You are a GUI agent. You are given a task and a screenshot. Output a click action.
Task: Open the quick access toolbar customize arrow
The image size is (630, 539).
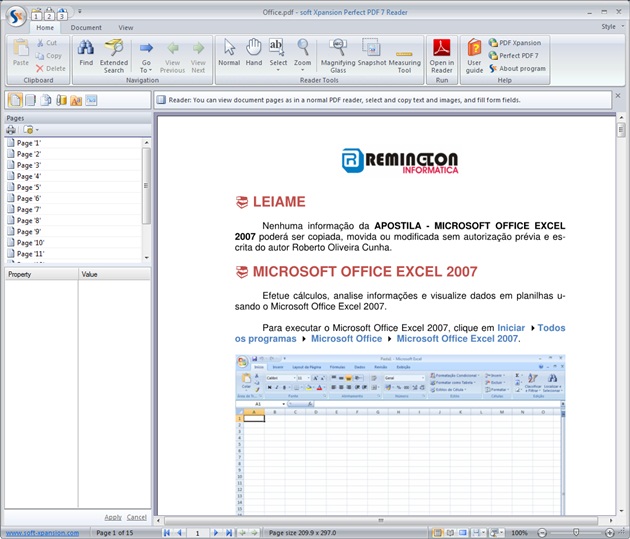click(80, 11)
